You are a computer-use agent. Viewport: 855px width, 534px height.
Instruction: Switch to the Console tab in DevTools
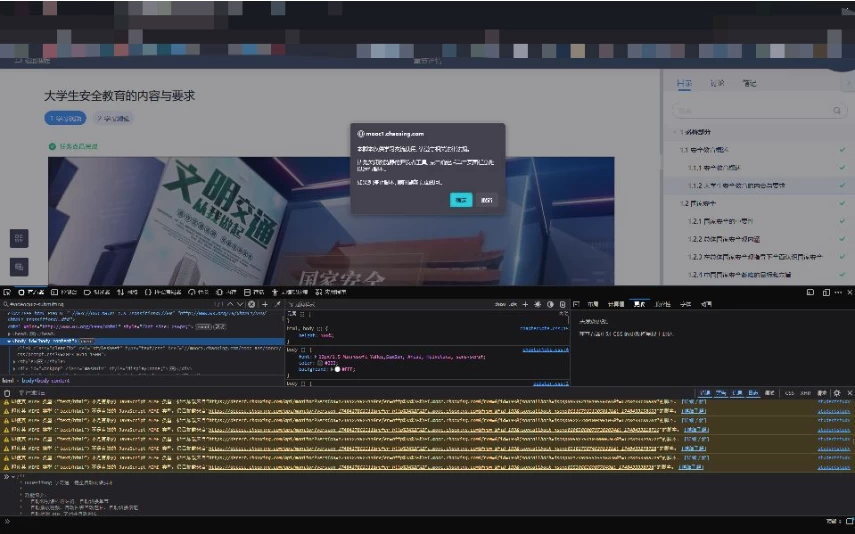[x=64, y=292]
